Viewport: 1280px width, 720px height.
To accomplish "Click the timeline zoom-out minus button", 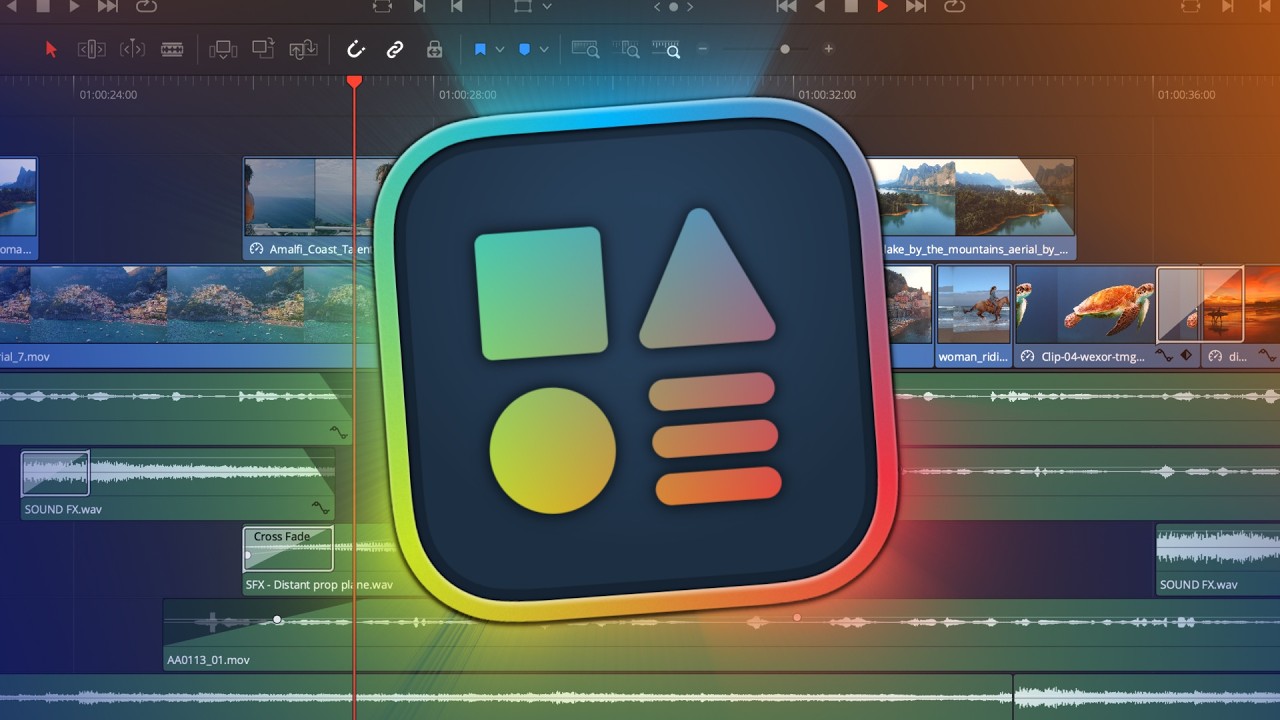I will tap(703, 49).
